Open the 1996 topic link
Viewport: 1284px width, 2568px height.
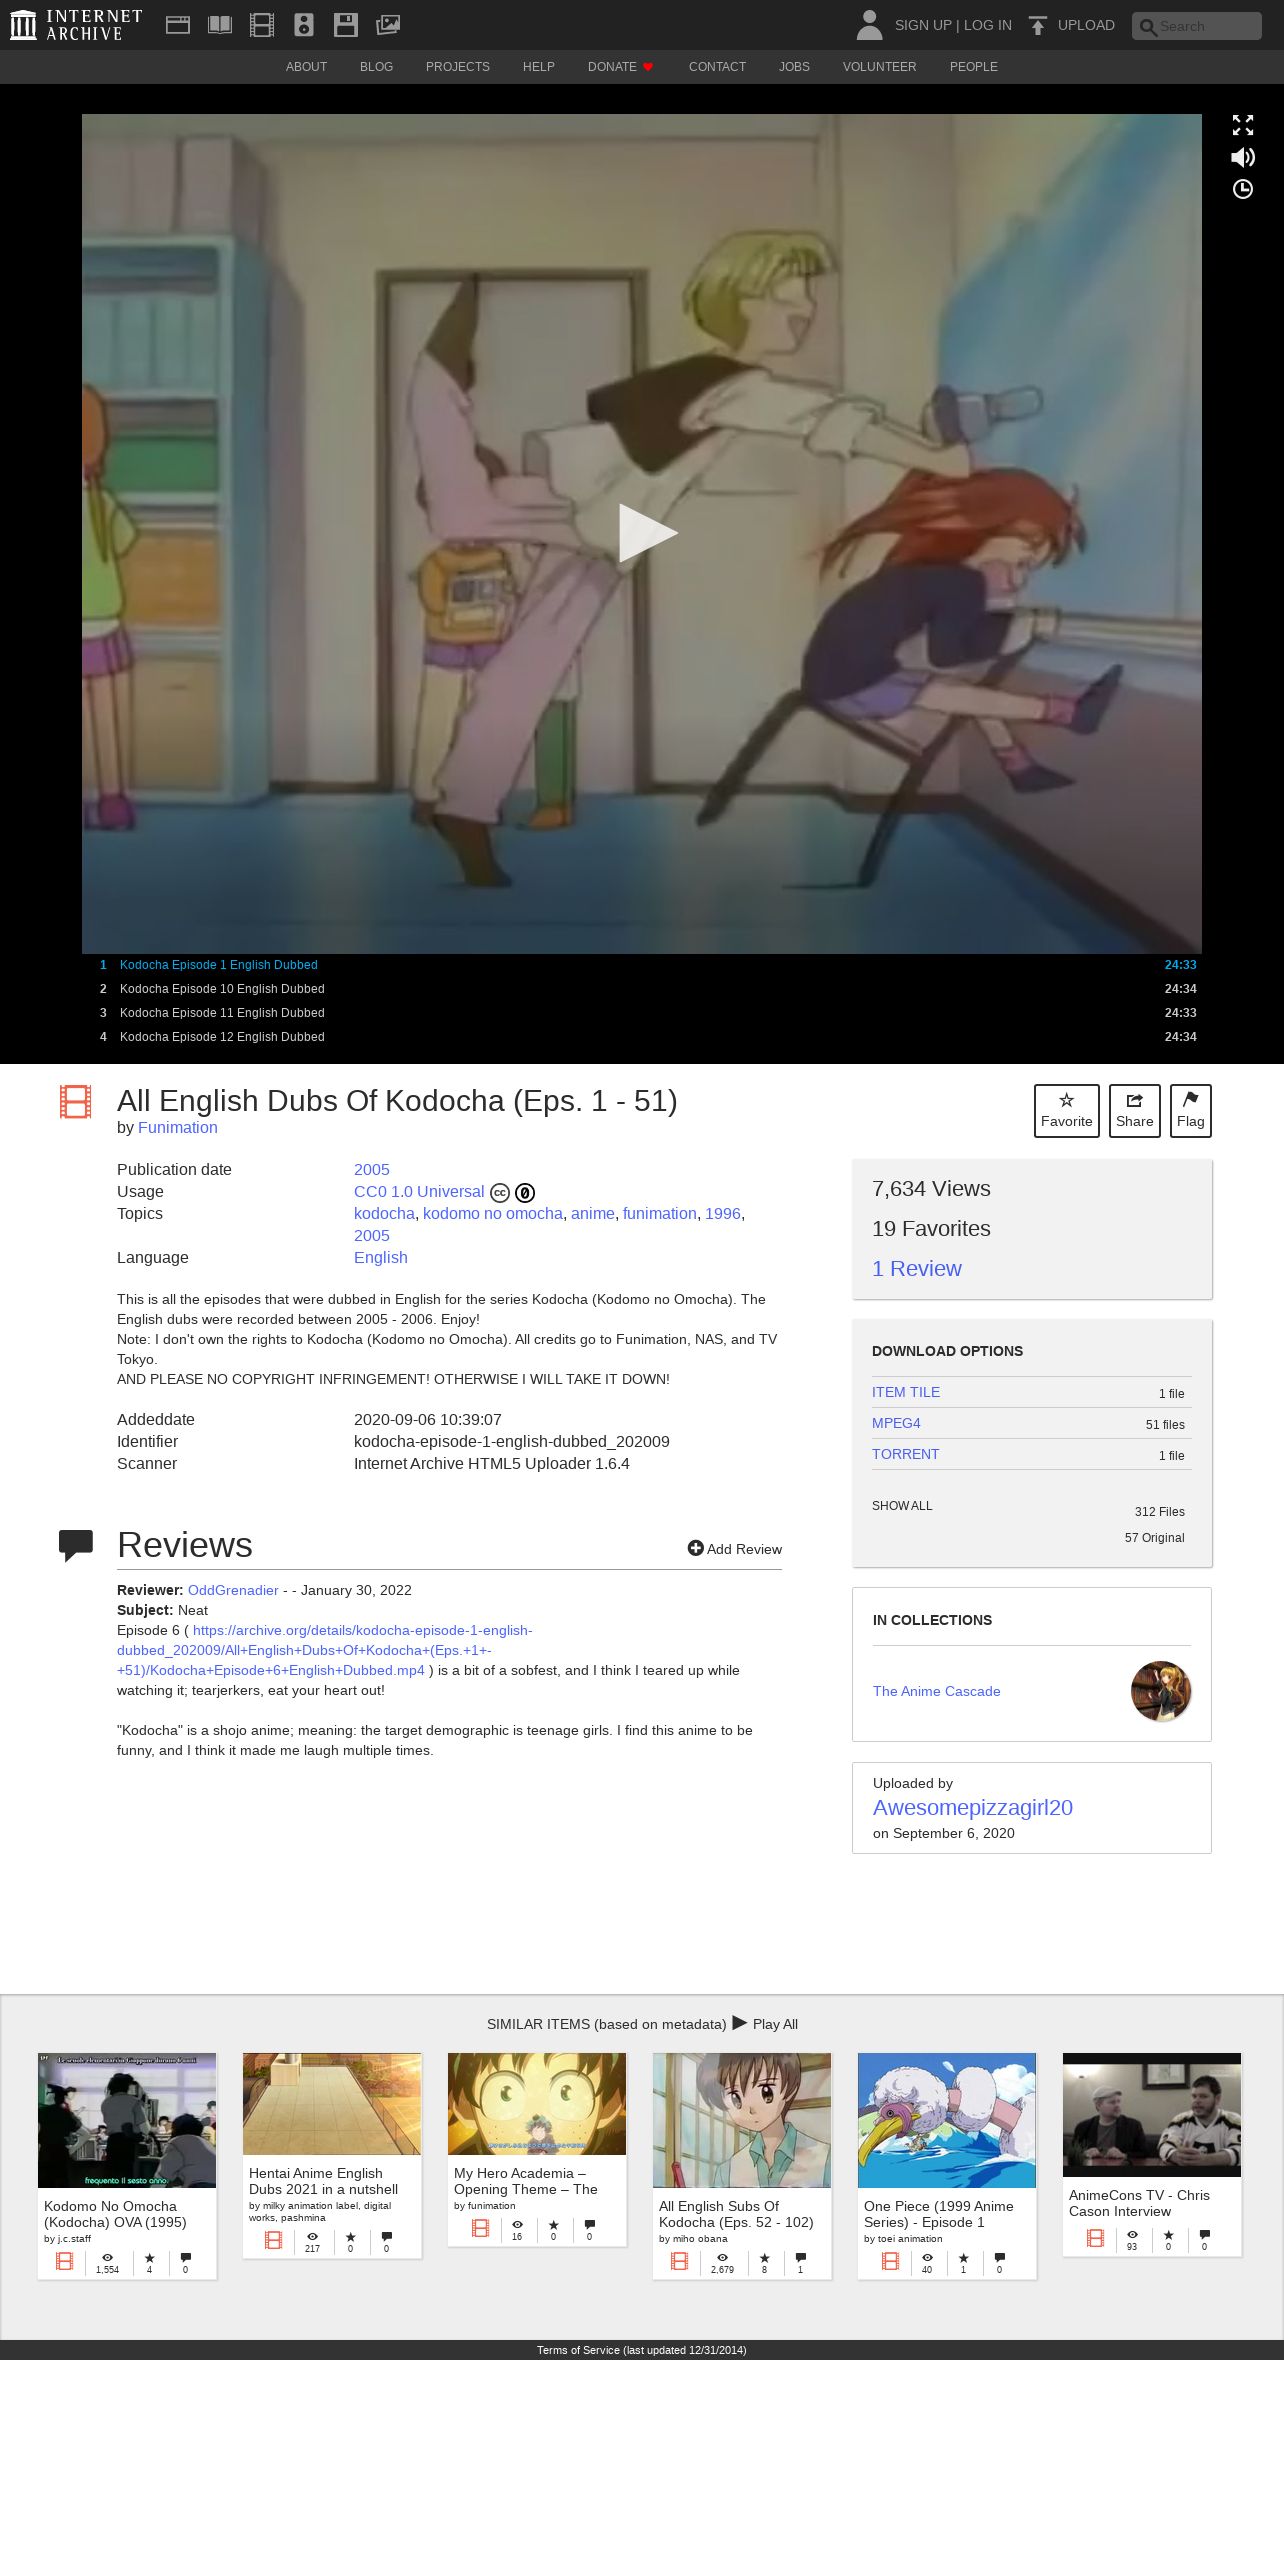click(x=723, y=1214)
